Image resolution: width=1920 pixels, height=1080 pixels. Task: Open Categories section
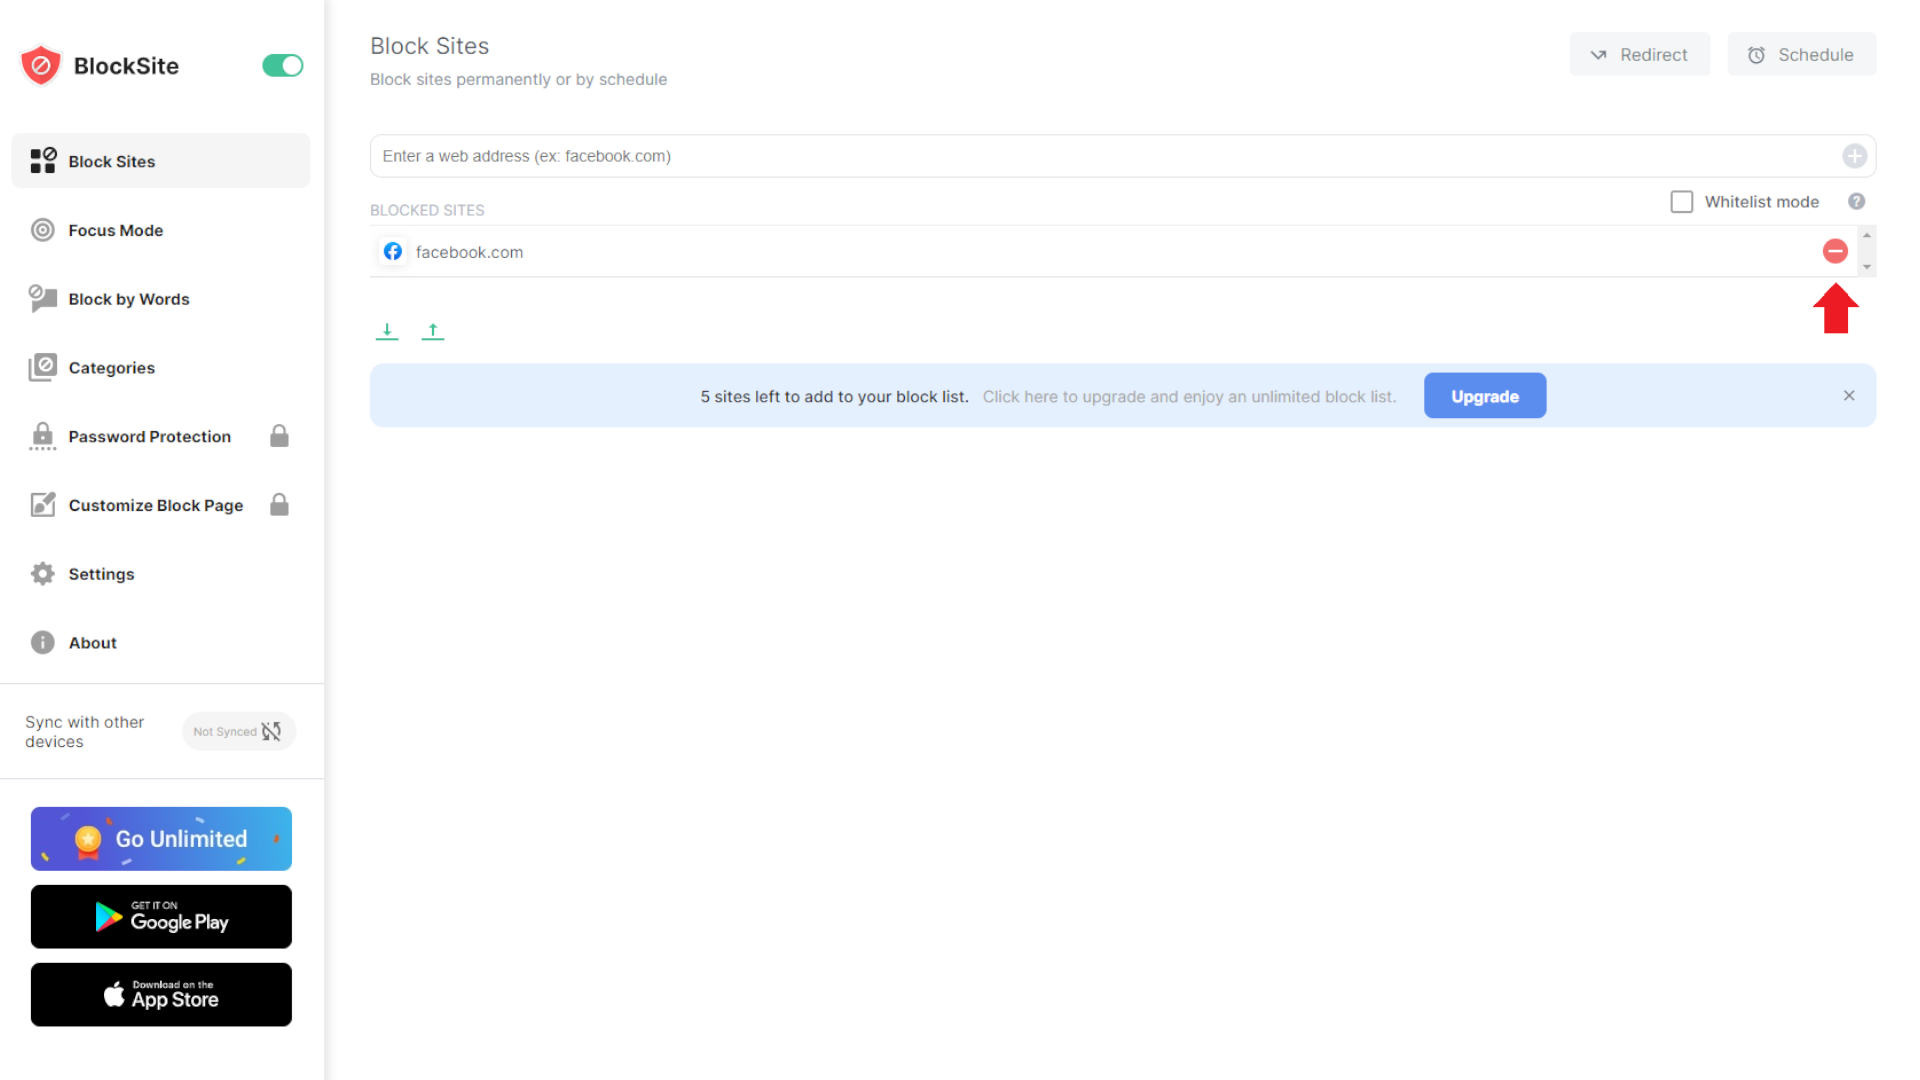[111, 367]
